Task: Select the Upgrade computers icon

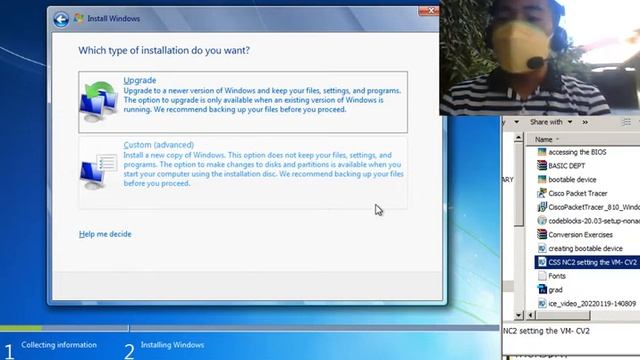Action: [99, 101]
